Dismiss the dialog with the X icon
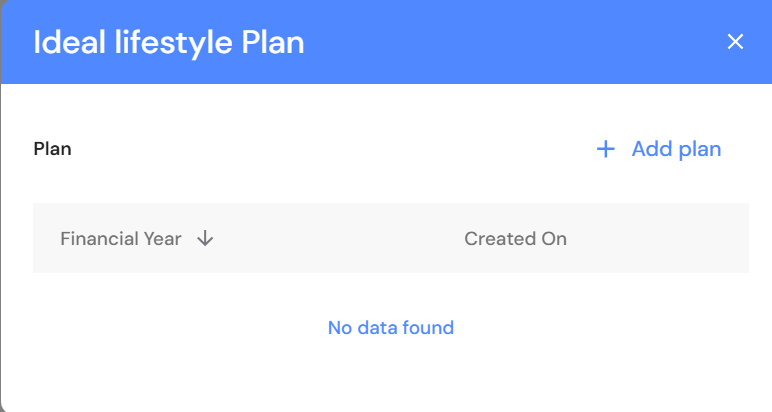 [x=735, y=42]
